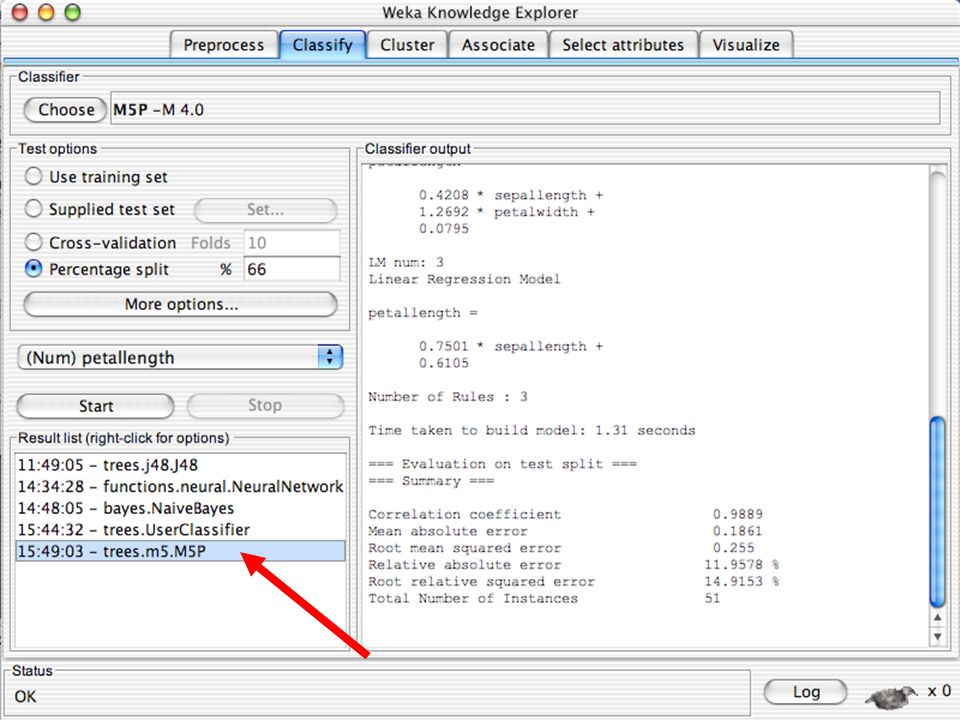960x720 pixels.
Task: Click the Time taken to build model line
Action: (x=531, y=430)
